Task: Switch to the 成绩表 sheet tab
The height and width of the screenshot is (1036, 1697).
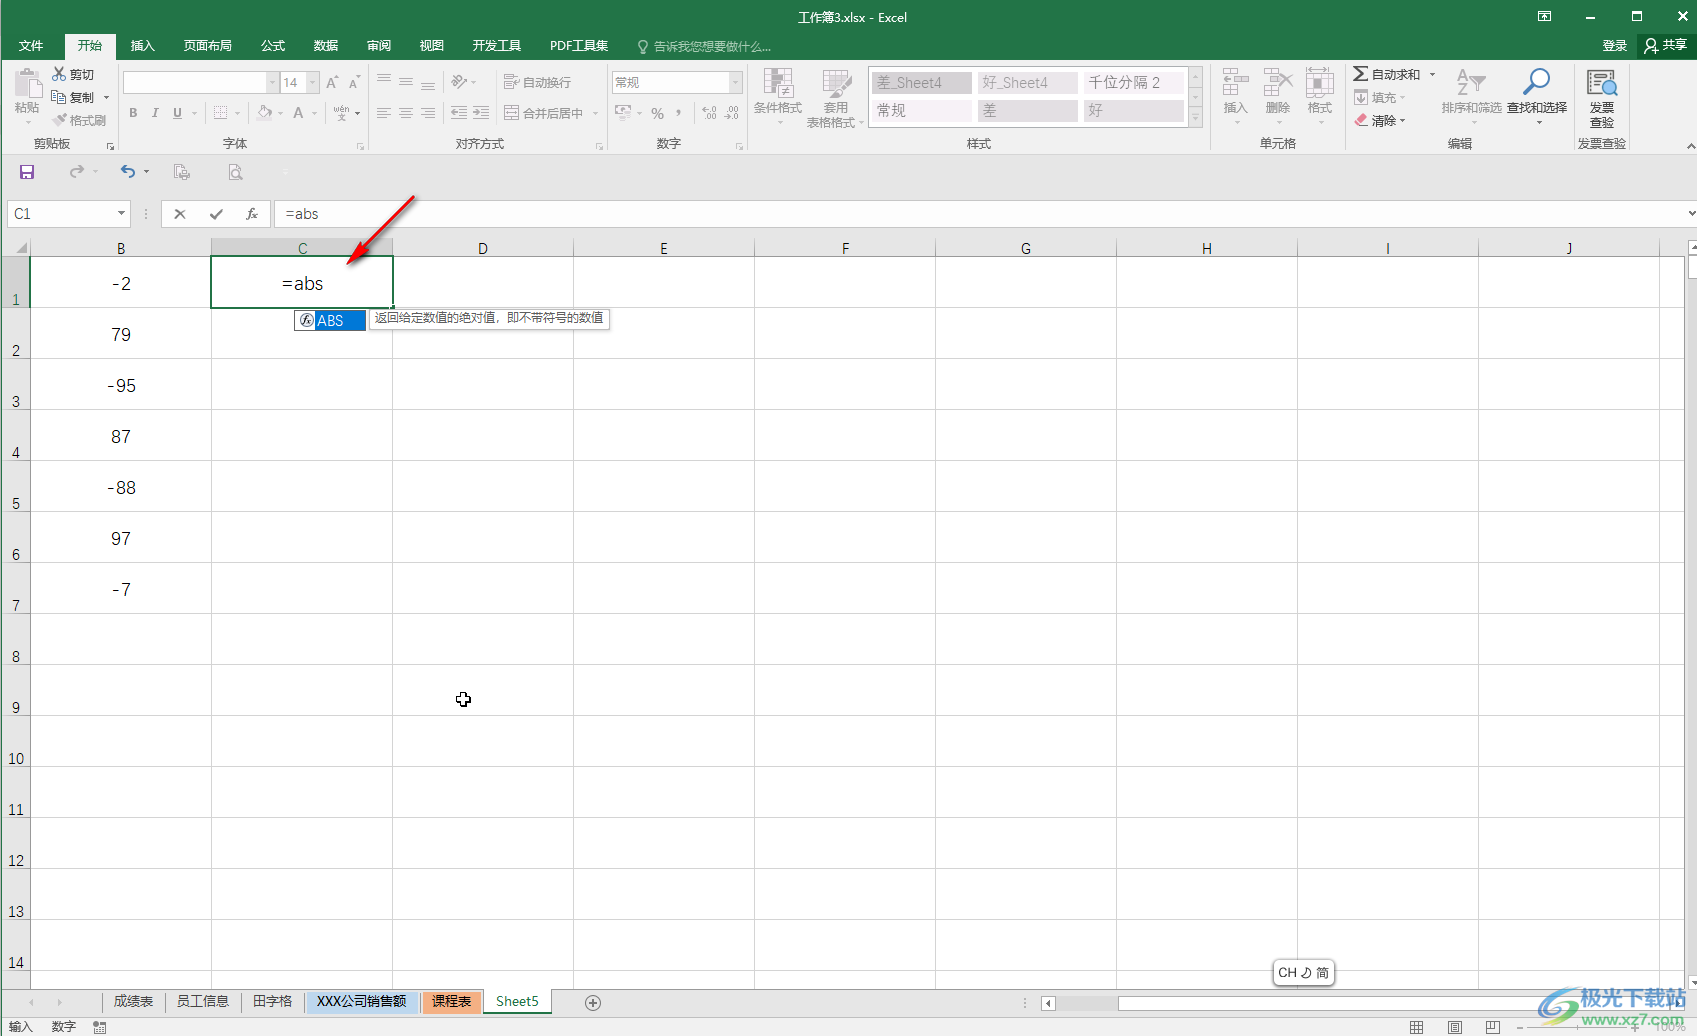Action: (133, 1001)
